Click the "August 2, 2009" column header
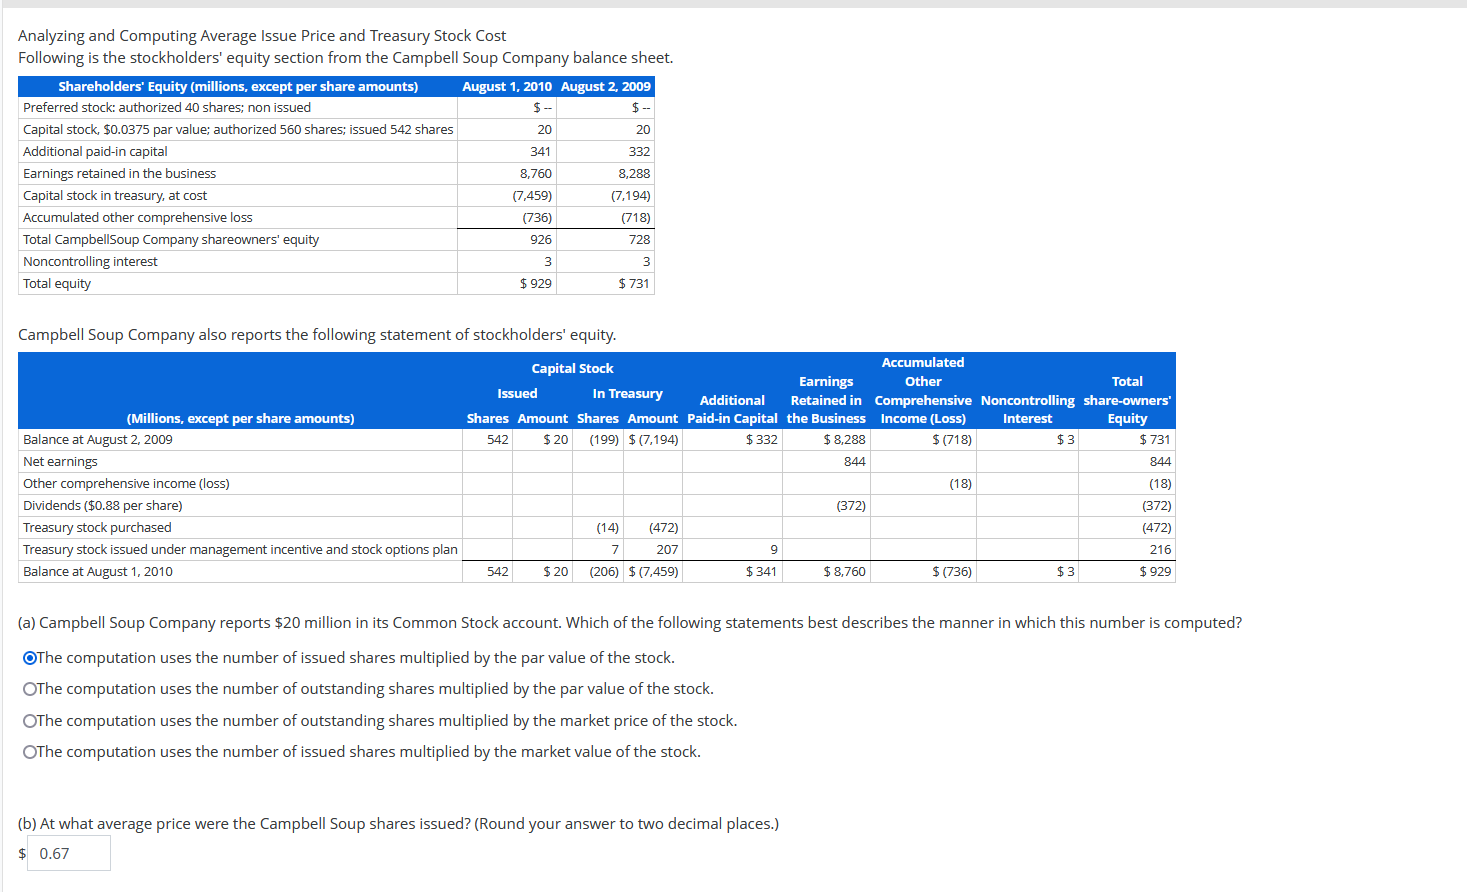Screen dimensions: 1467x892 click(x=604, y=86)
